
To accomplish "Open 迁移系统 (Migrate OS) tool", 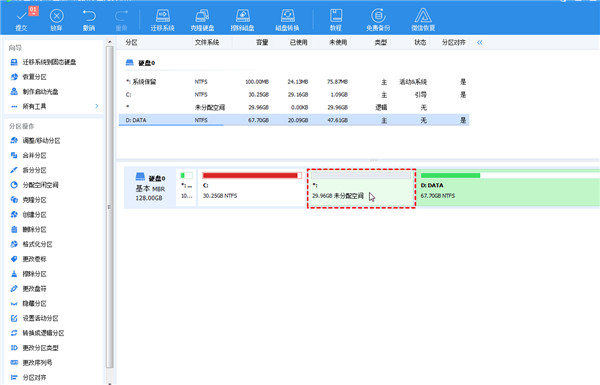I will coord(163,20).
